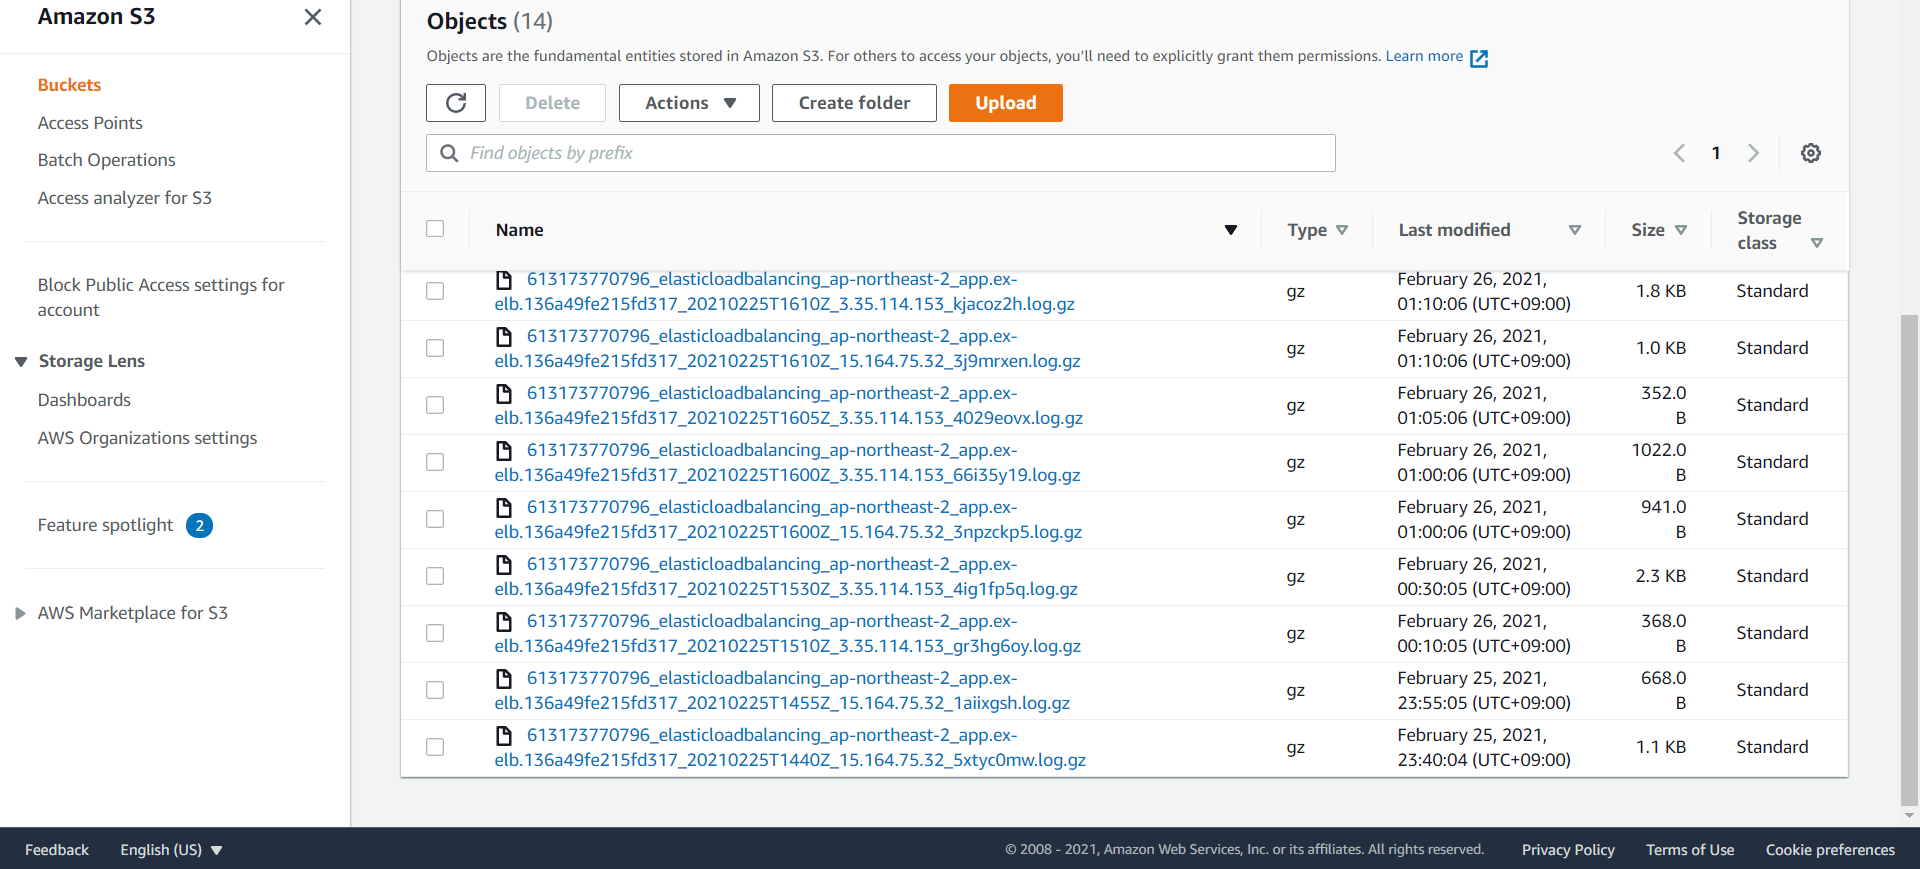
Task: Check the 5xtyc0mw.log.gz object checkbox
Action: (x=435, y=747)
